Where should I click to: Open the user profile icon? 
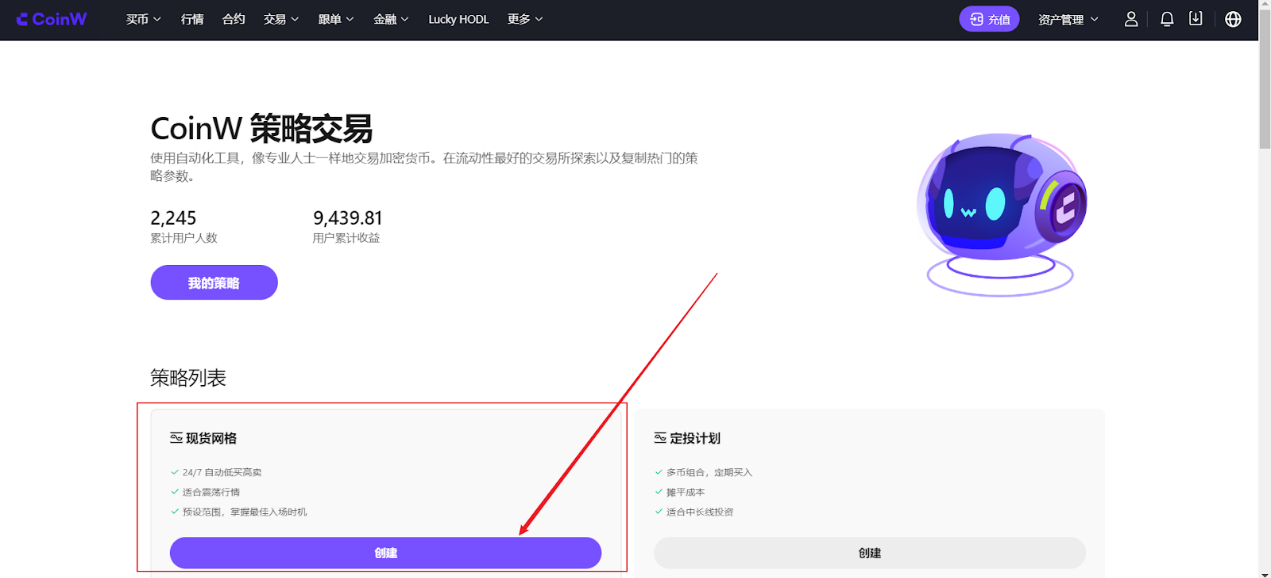pyautogui.click(x=1131, y=19)
